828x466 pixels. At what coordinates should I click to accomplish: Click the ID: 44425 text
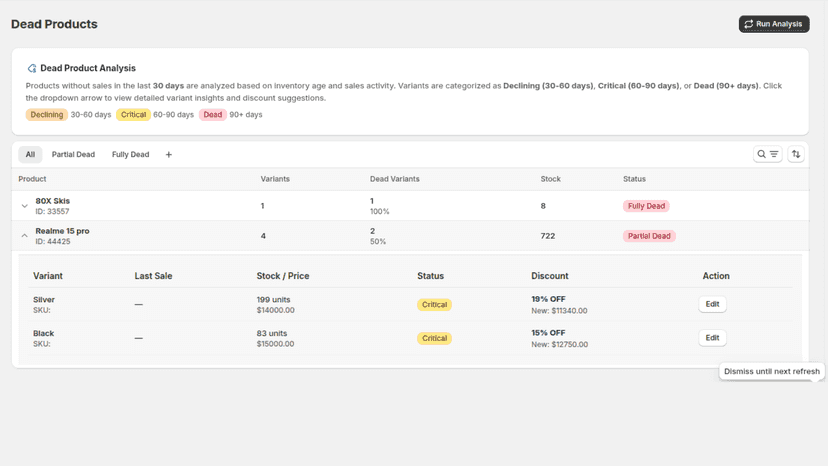tap(53, 241)
